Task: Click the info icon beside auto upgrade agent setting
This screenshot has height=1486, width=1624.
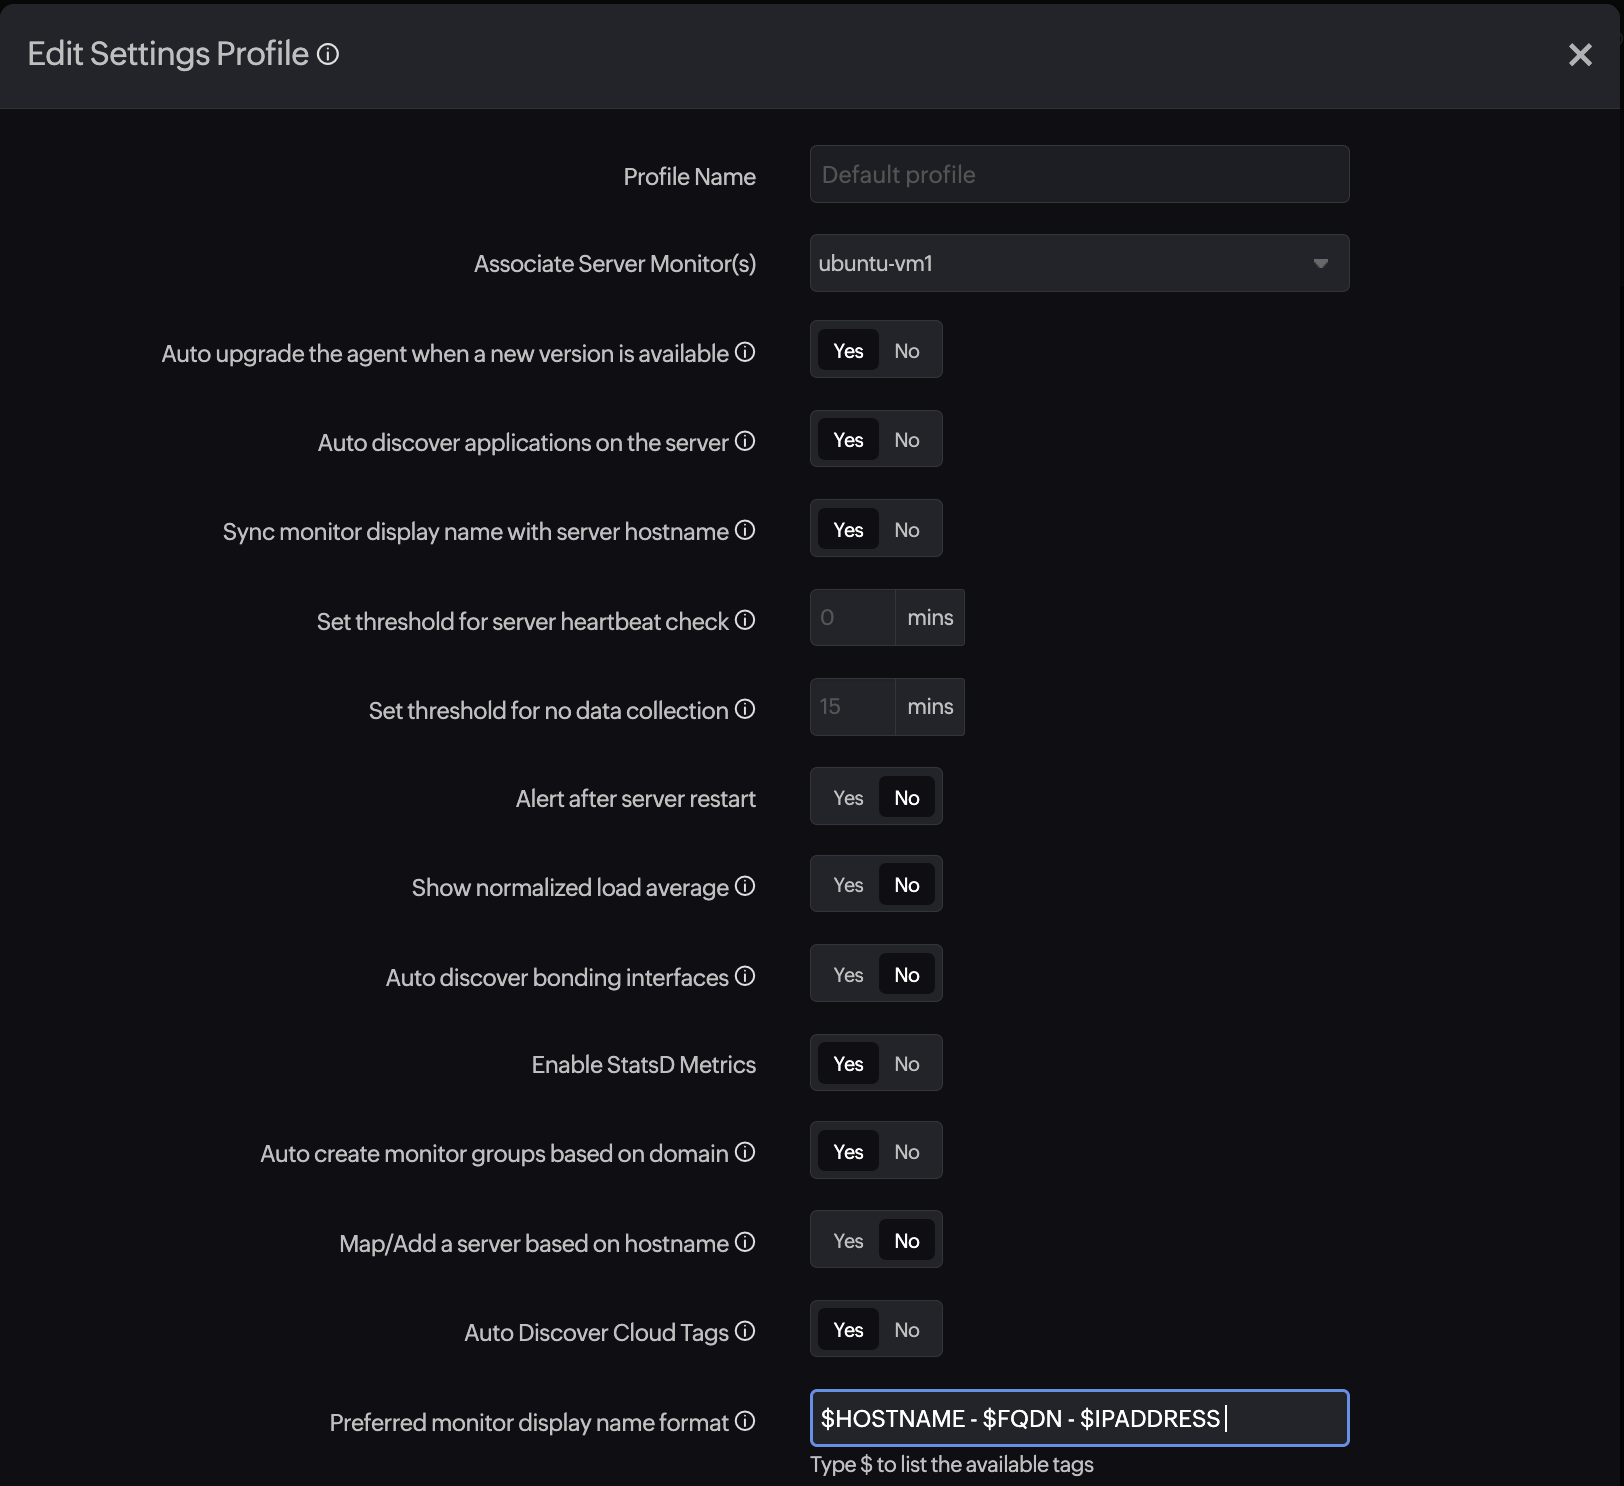Action: [745, 352]
